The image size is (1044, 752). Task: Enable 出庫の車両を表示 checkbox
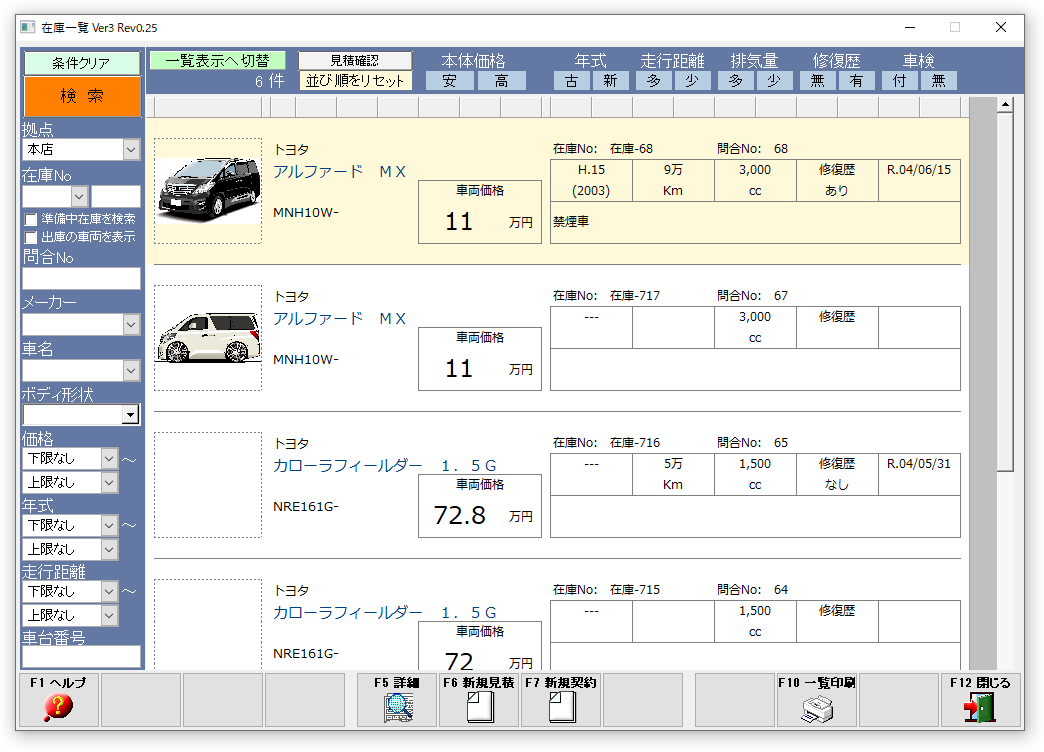pyautogui.click(x=31, y=237)
